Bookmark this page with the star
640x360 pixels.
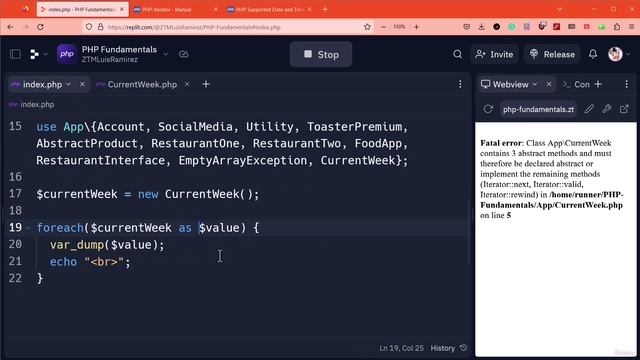click(367, 27)
